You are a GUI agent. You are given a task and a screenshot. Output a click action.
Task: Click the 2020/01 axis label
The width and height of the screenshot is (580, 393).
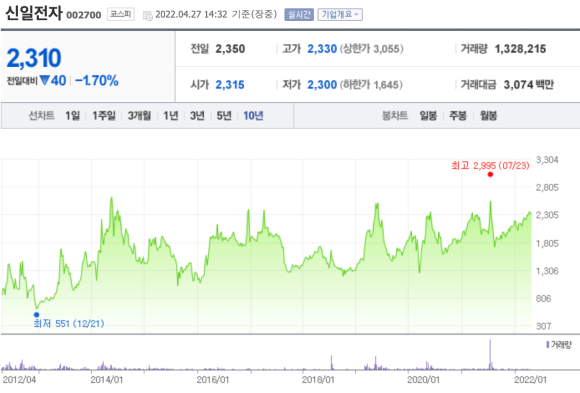[424, 380]
